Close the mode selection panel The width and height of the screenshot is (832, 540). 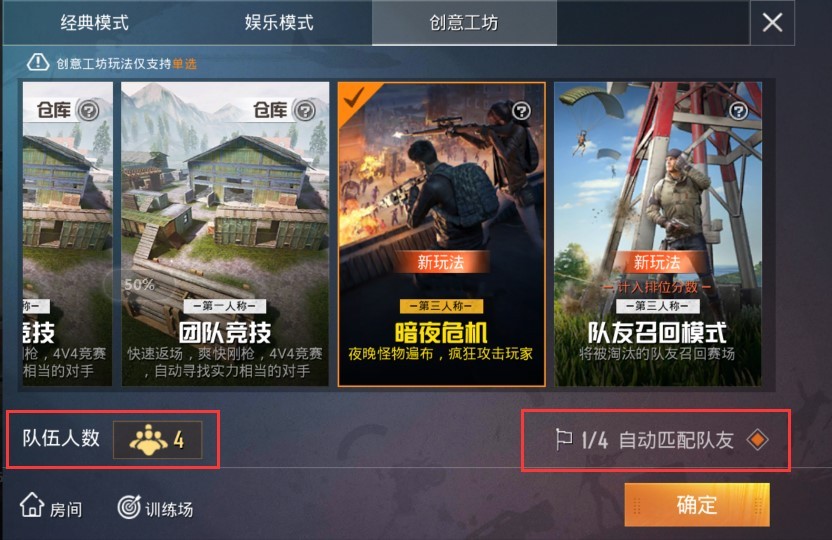click(x=772, y=23)
